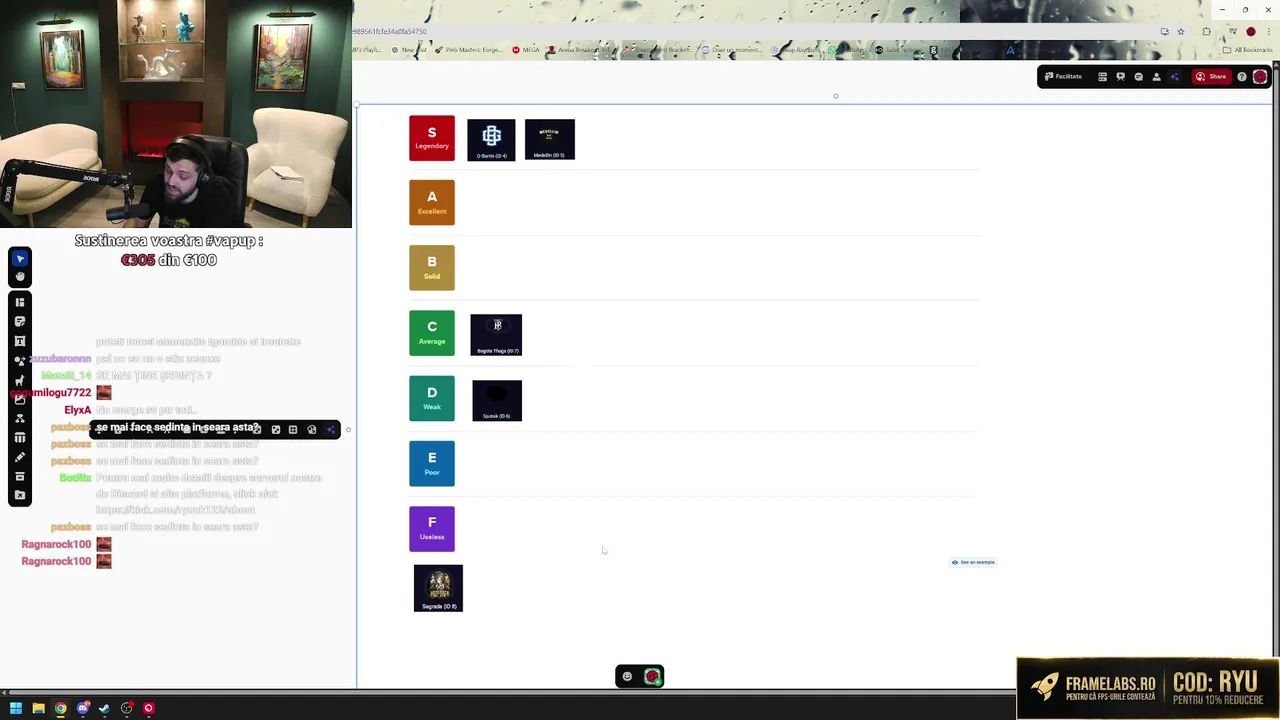Viewport: 1280px width, 720px height.
Task: Open the comments icon in top toolbar
Action: tap(1138, 77)
